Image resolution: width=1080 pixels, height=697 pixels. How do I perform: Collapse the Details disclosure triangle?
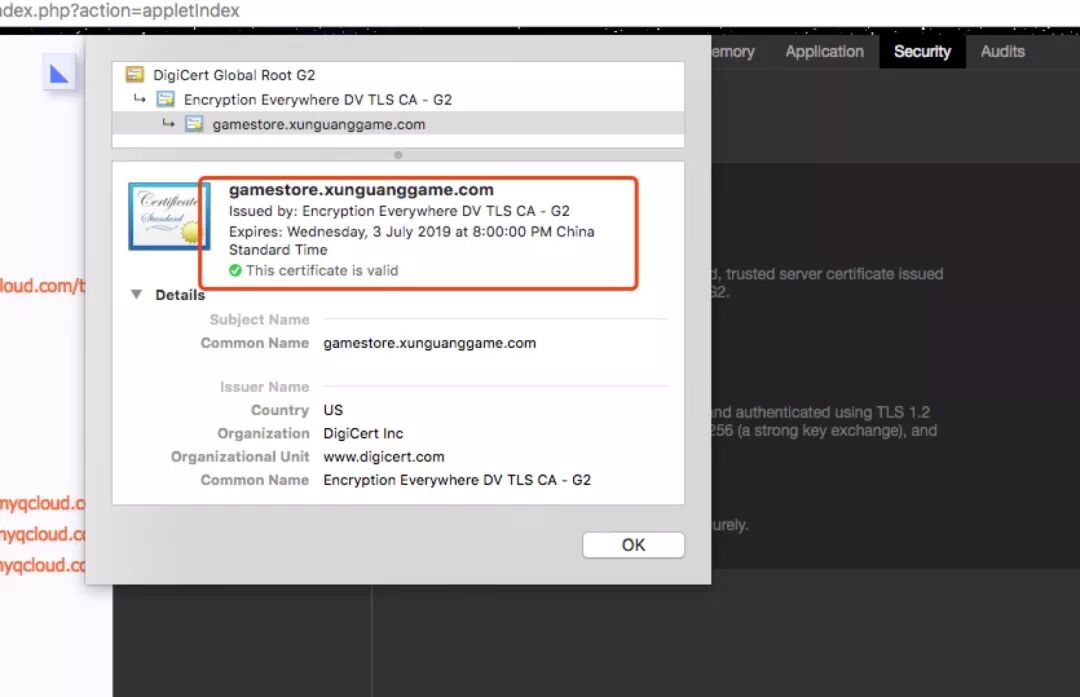click(136, 295)
